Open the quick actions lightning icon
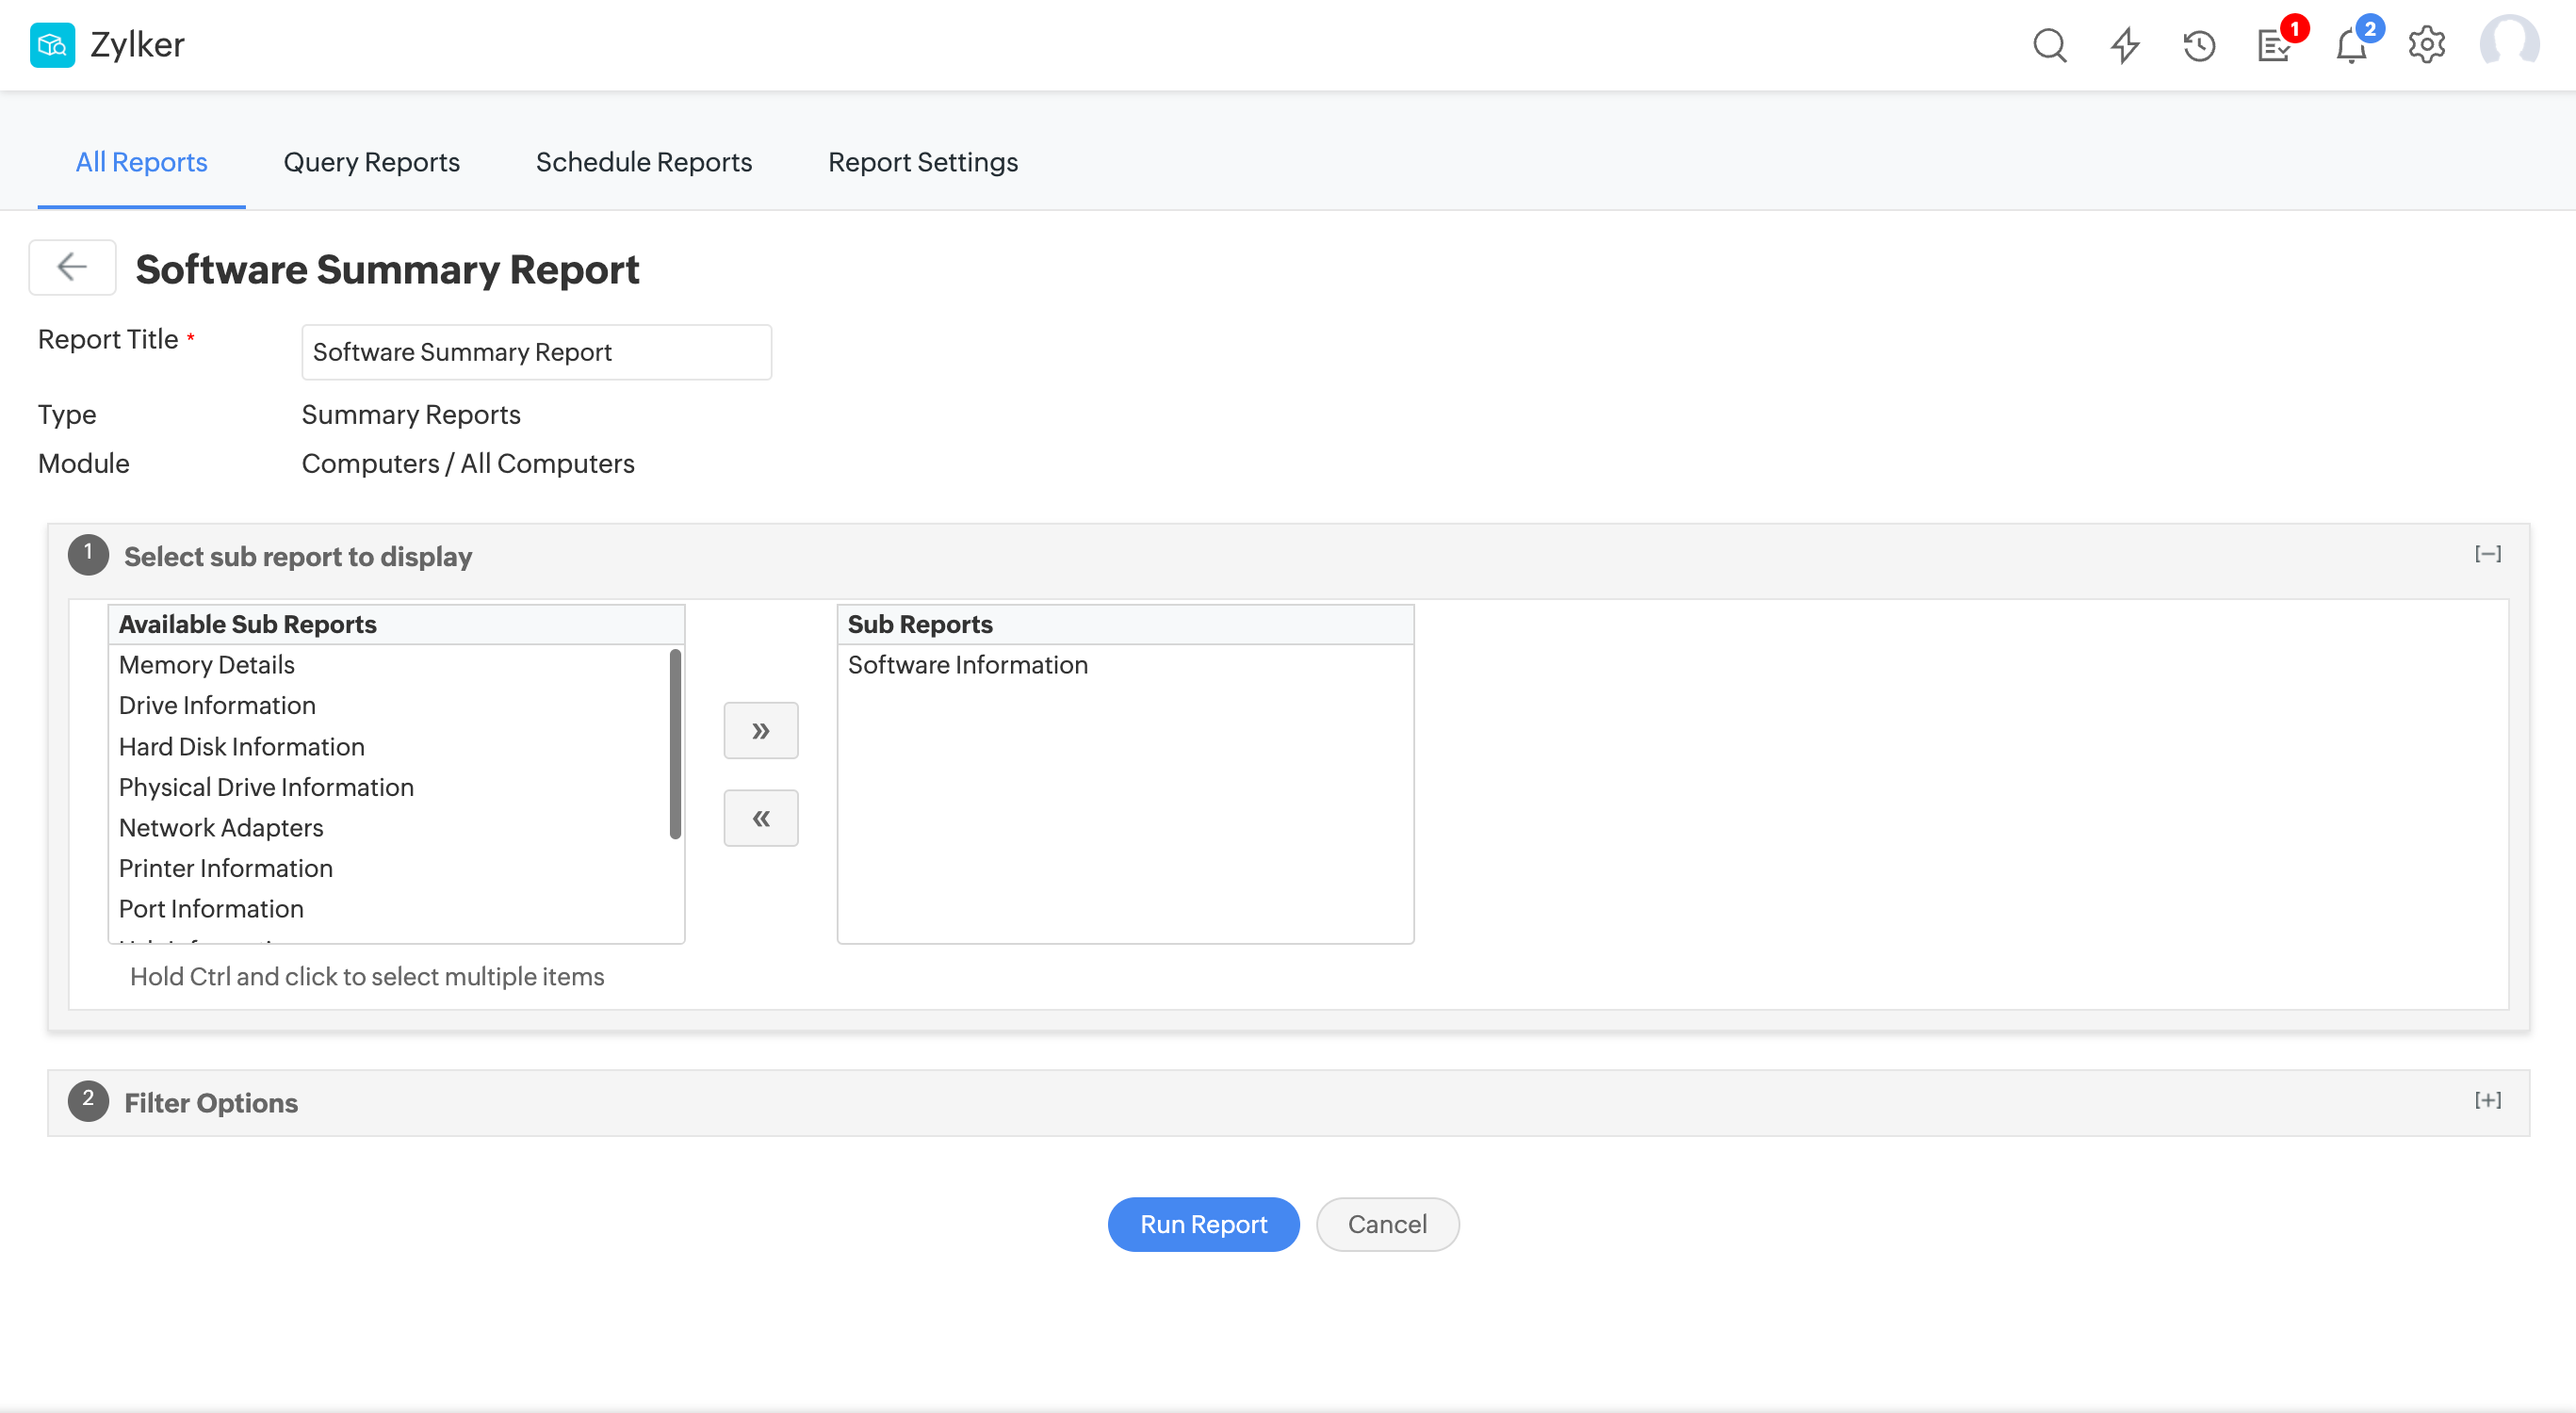 [x=2125, y=46]
